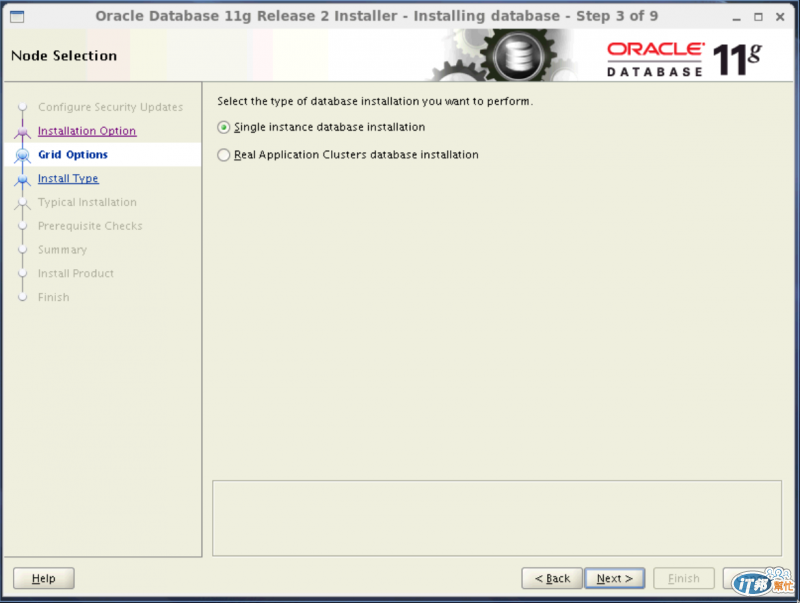
Task: Click the installation type instruction text
Action: (375, 101)
